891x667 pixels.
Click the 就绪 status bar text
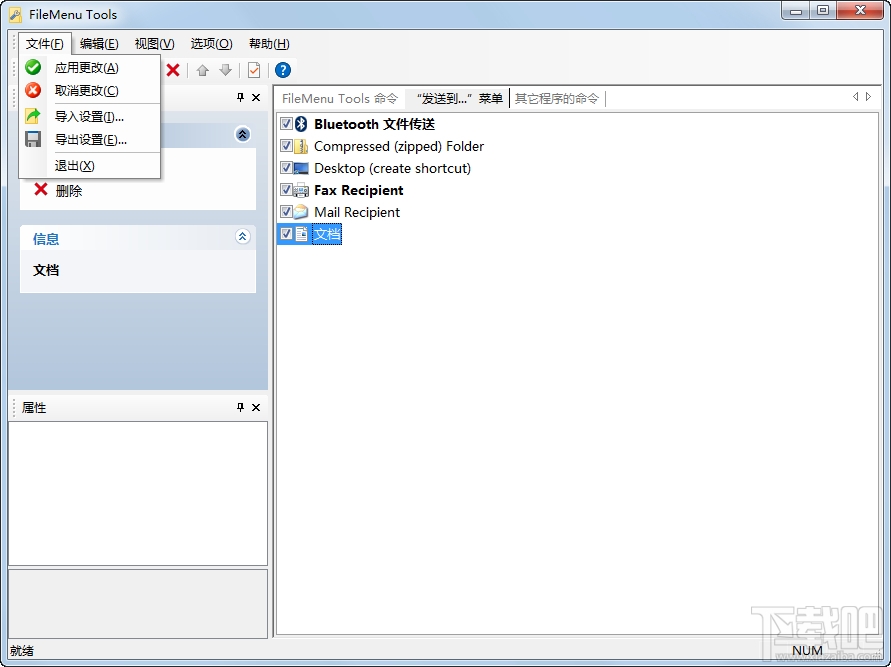(22, 651)
